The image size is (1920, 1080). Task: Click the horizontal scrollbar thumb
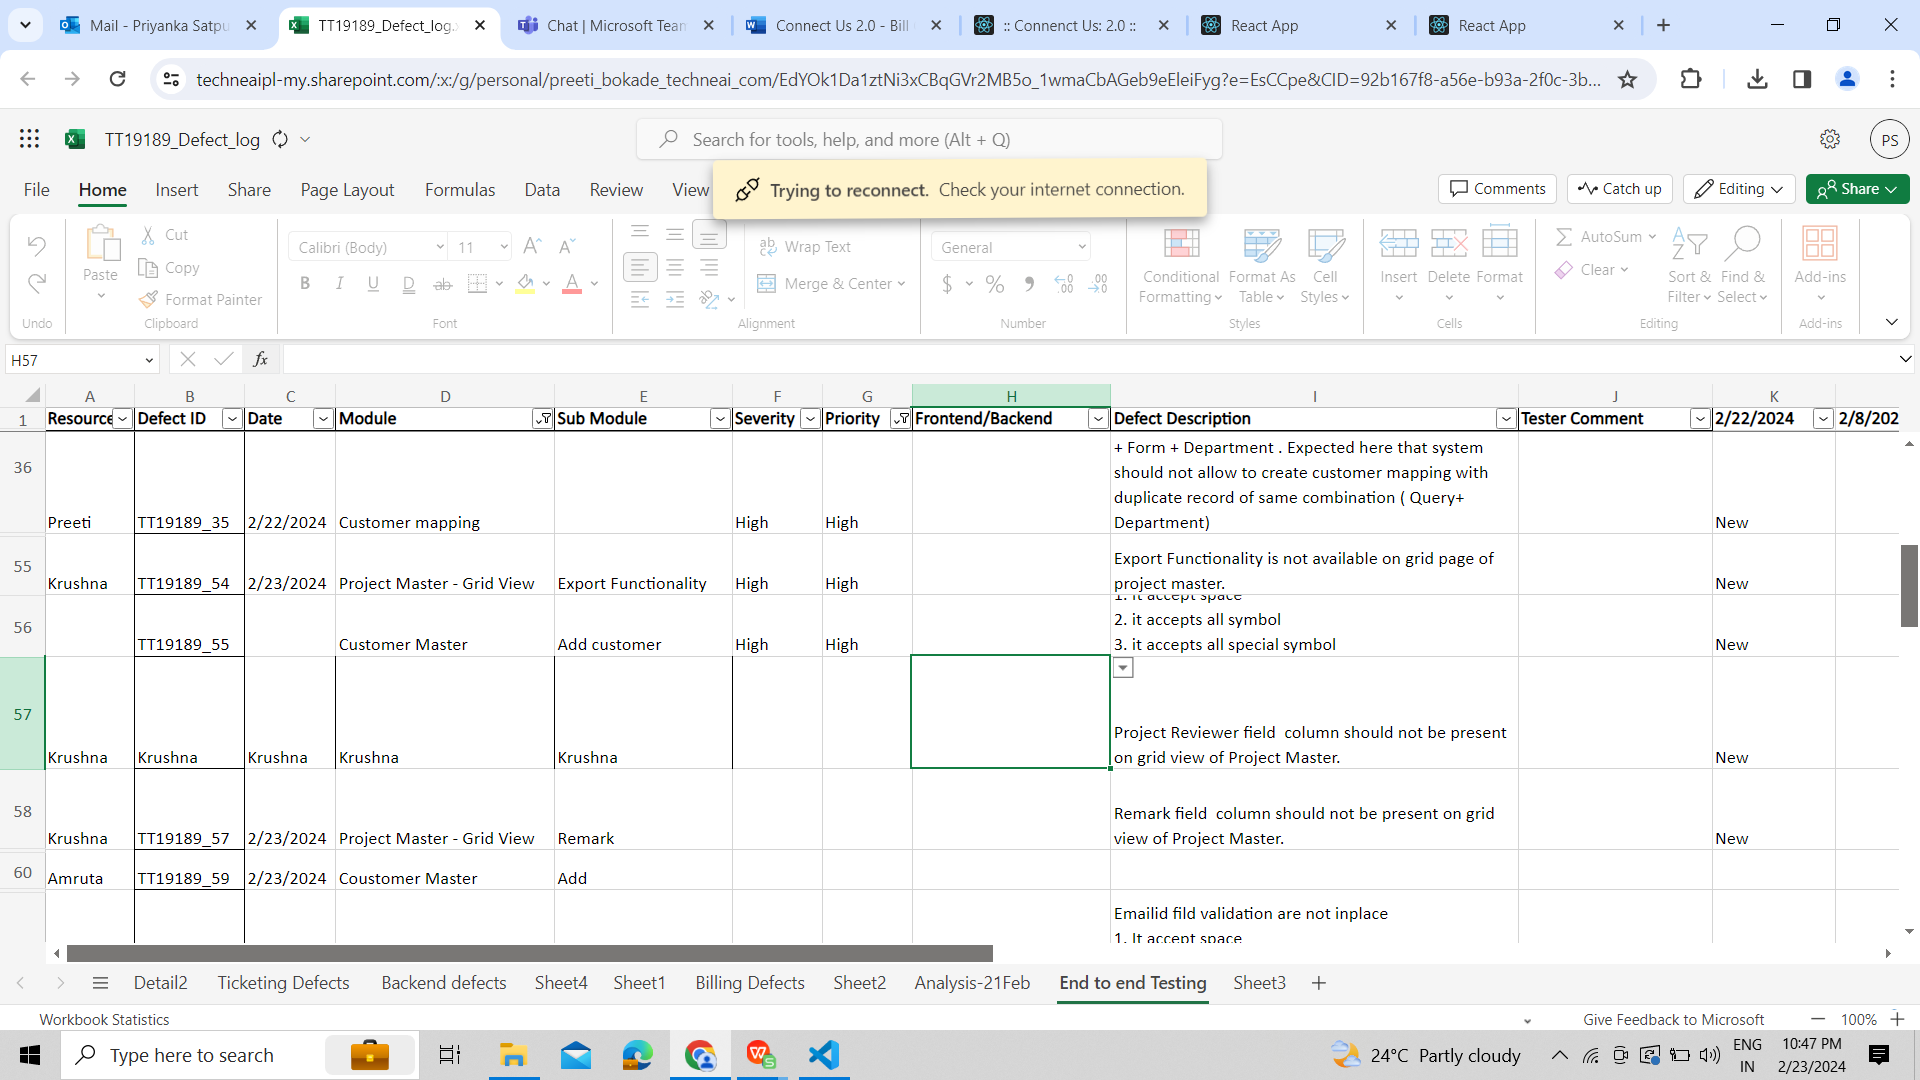(x=529, y=954)
